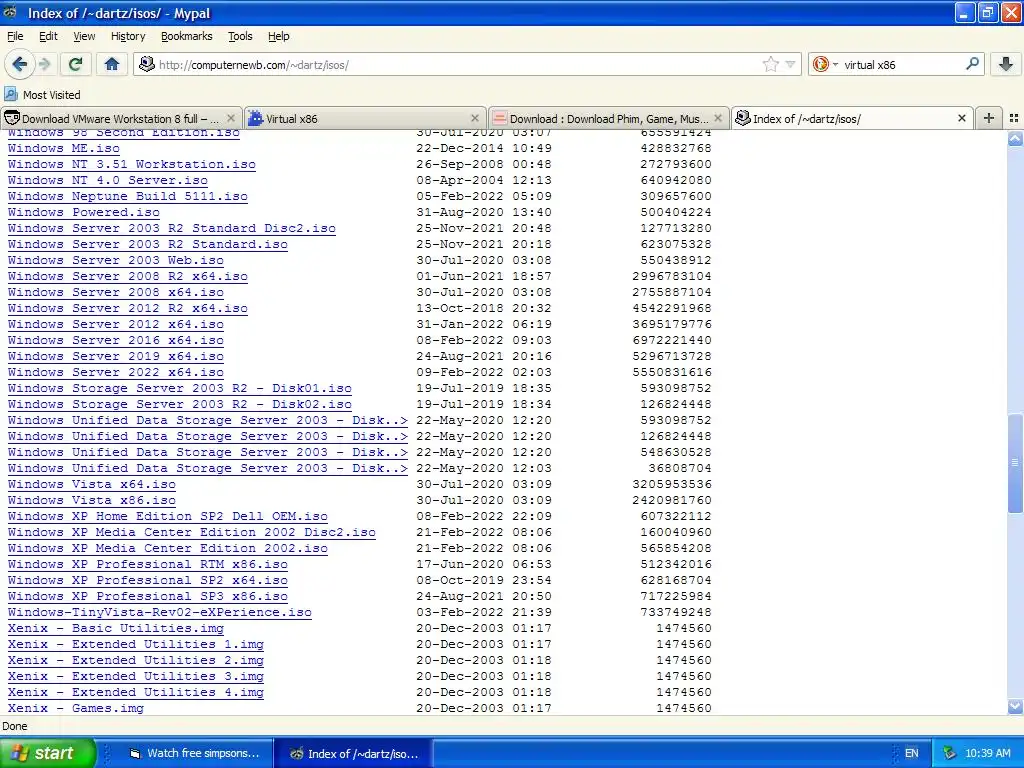This screenshot has width=1024, height=768.
Task: Open the Windows Start menu
Action: (47, 753)
